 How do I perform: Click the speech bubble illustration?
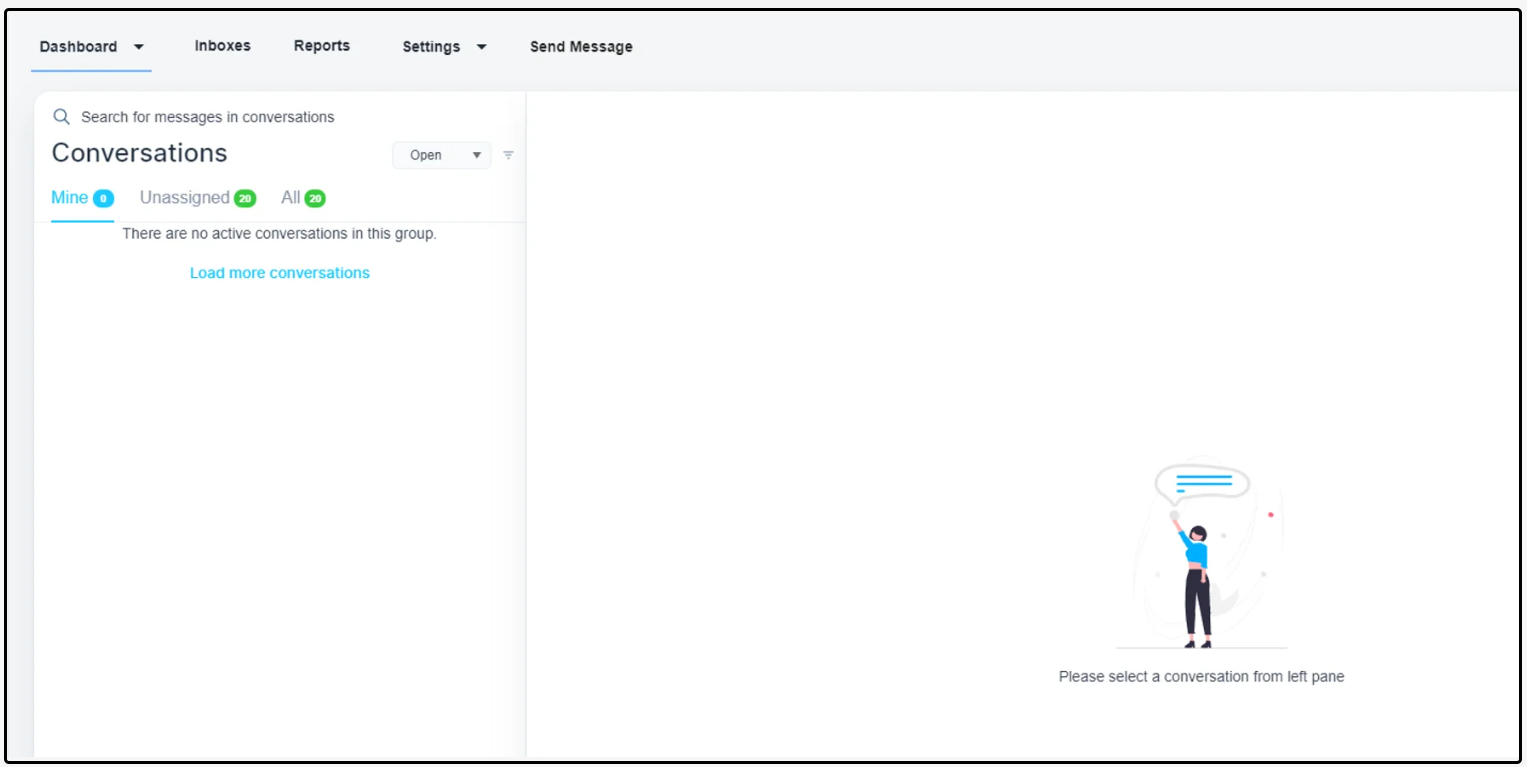pos(1202,483)
